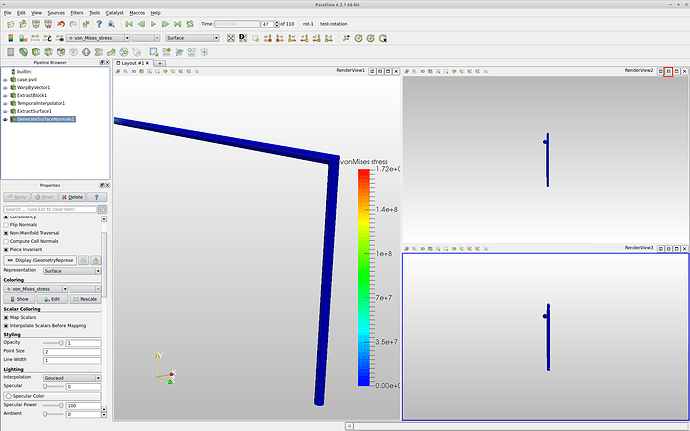Switch to the Layout #1 tab

[132, 62]
